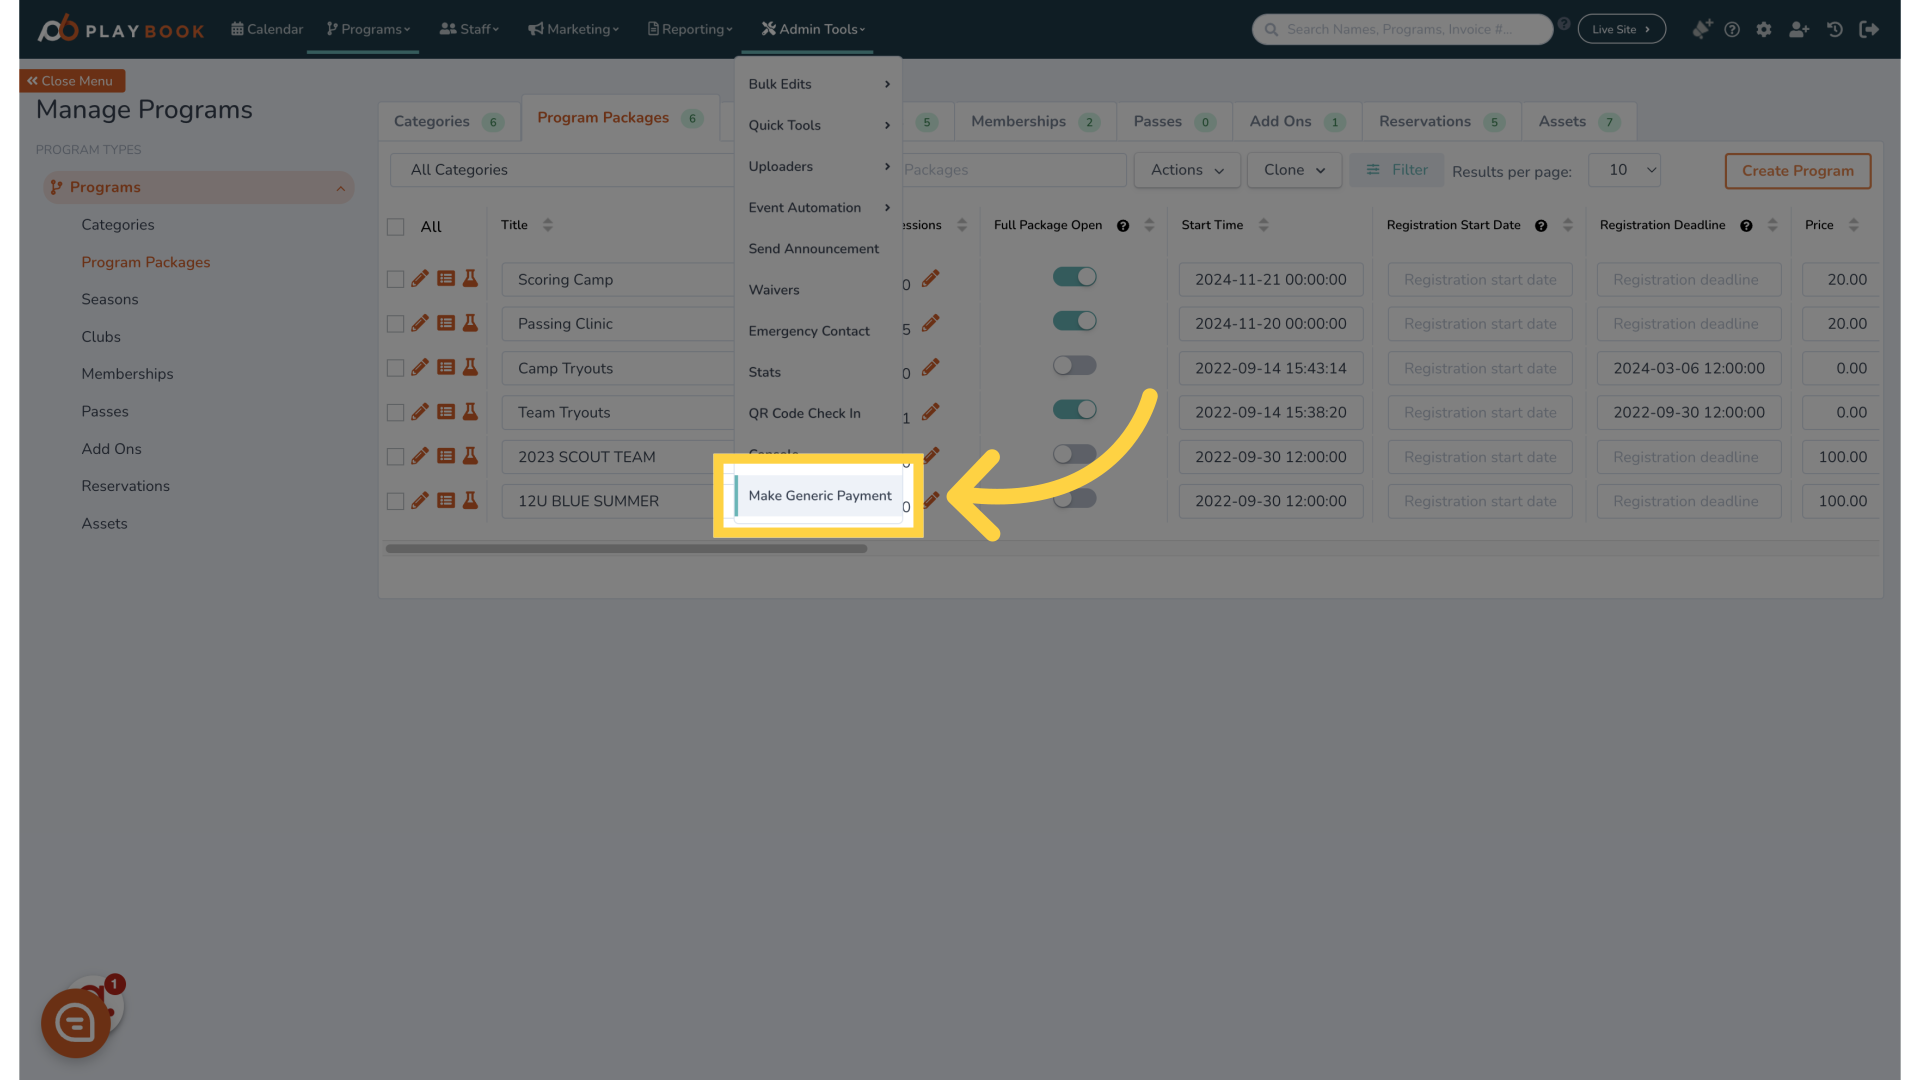Check the Passing Clinic row checkbox
Screen dimensions: 1920x1080
point(396,324)
